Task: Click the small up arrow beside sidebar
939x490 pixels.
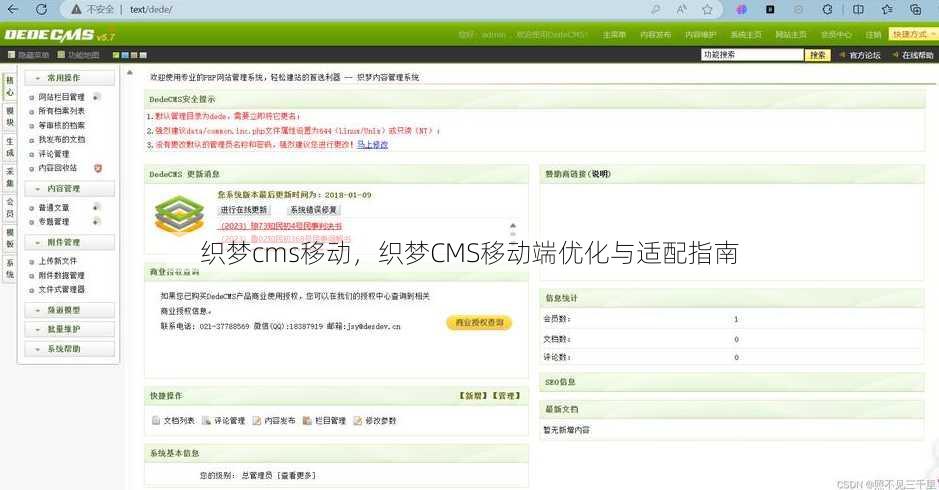Action: [x=130, y=72]
